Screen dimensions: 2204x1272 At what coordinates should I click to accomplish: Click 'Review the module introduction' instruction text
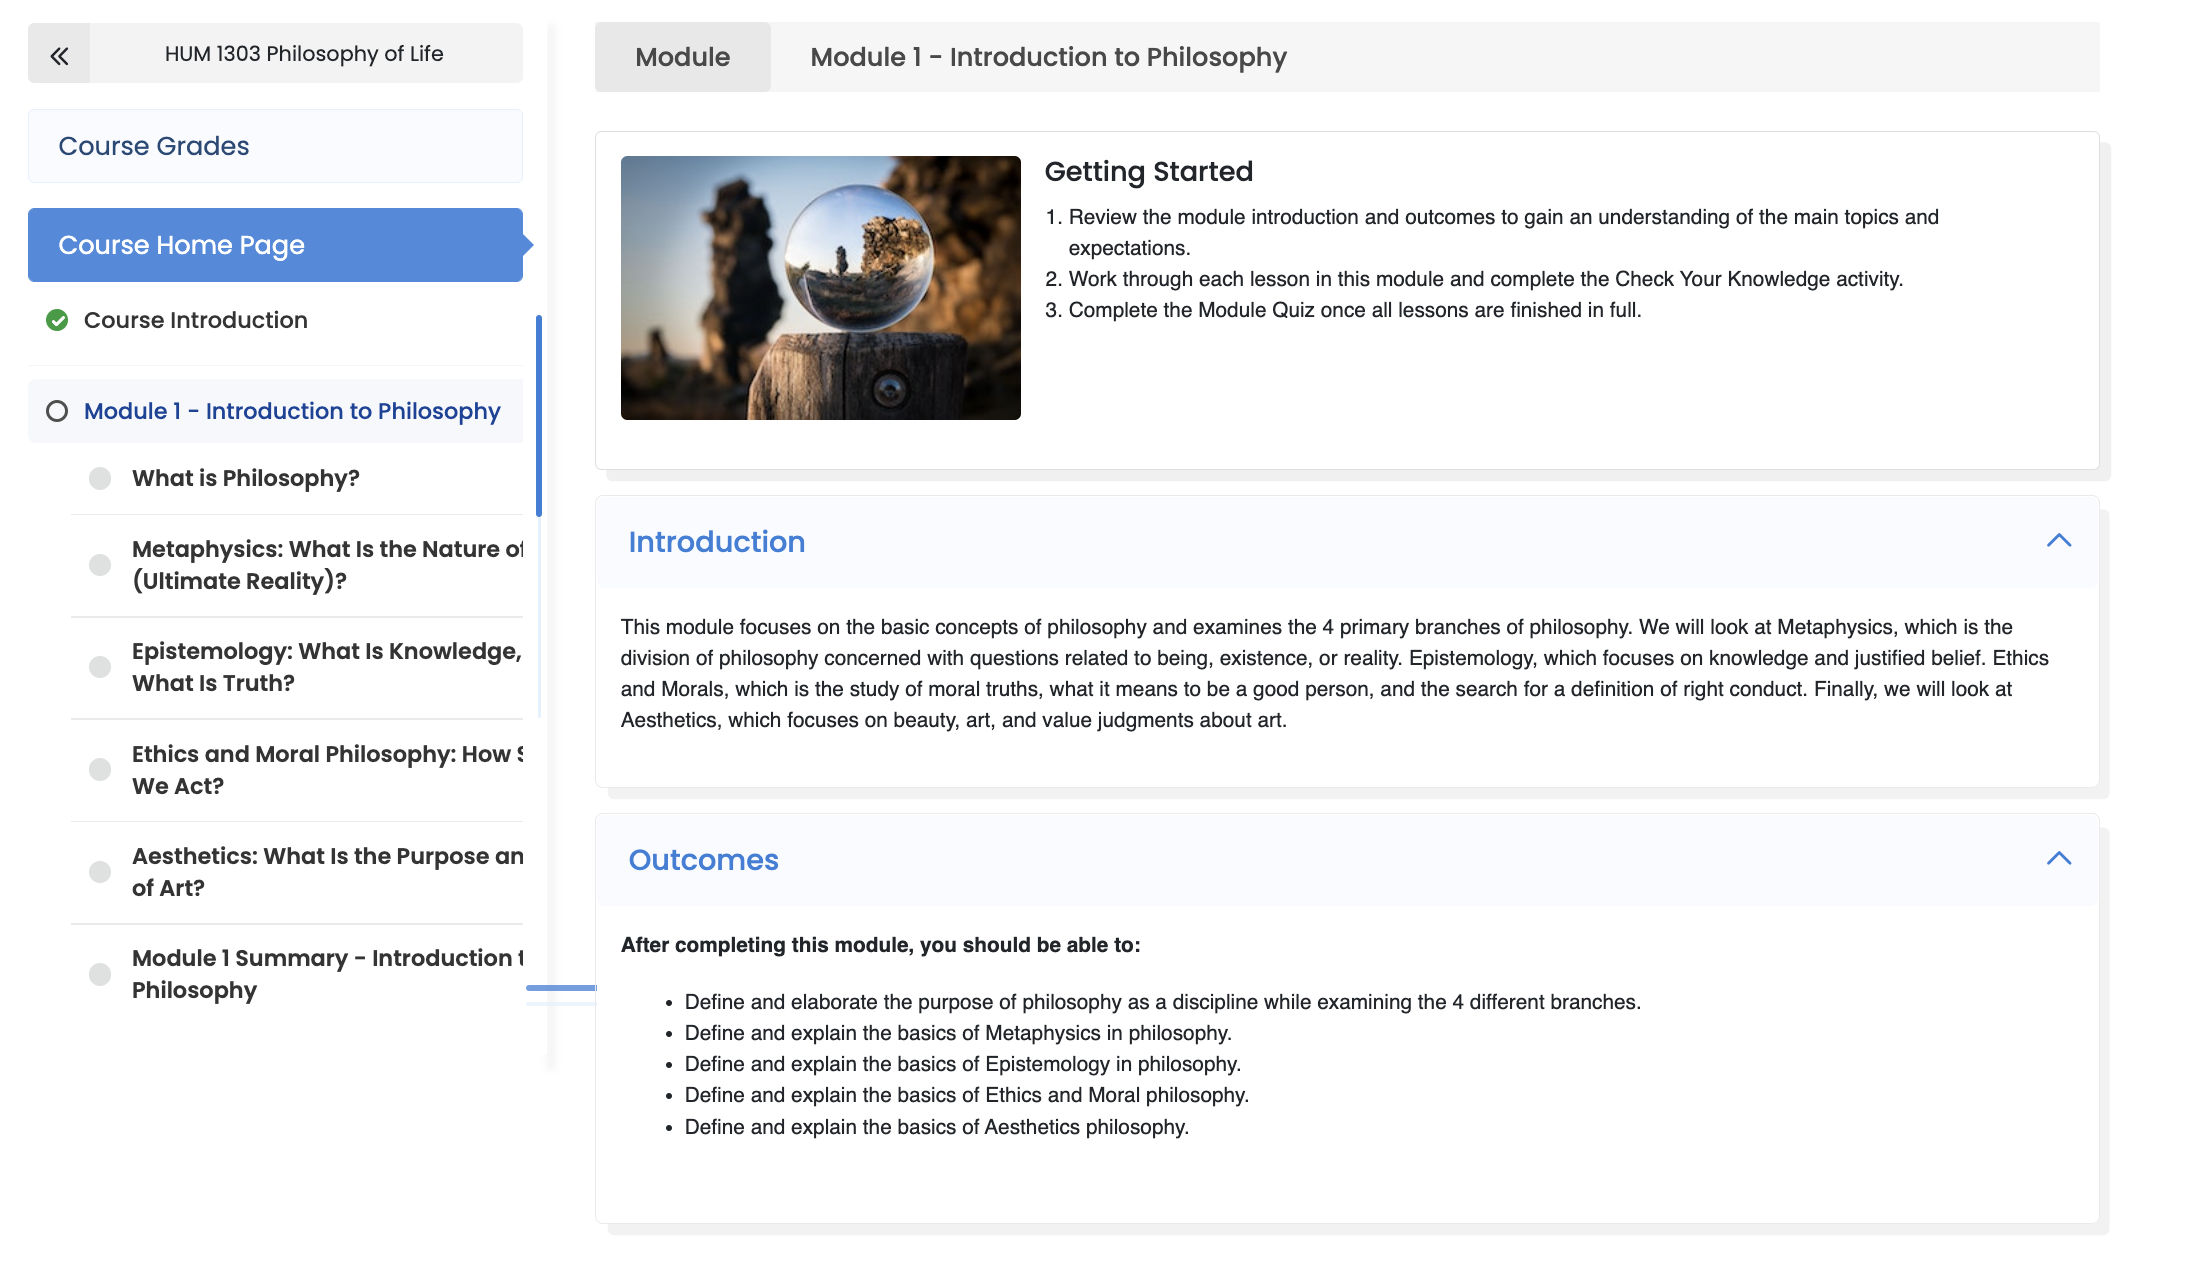[x=1504, y=232]
